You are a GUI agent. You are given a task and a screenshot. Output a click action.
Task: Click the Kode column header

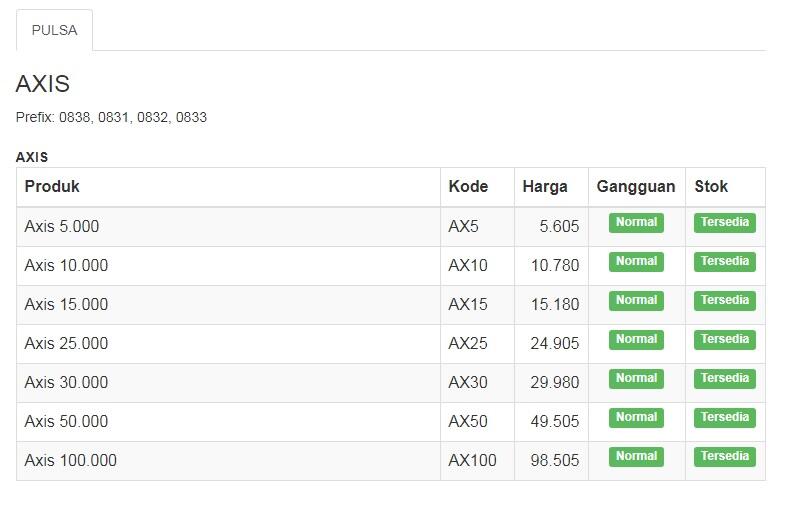pos(477,187)
